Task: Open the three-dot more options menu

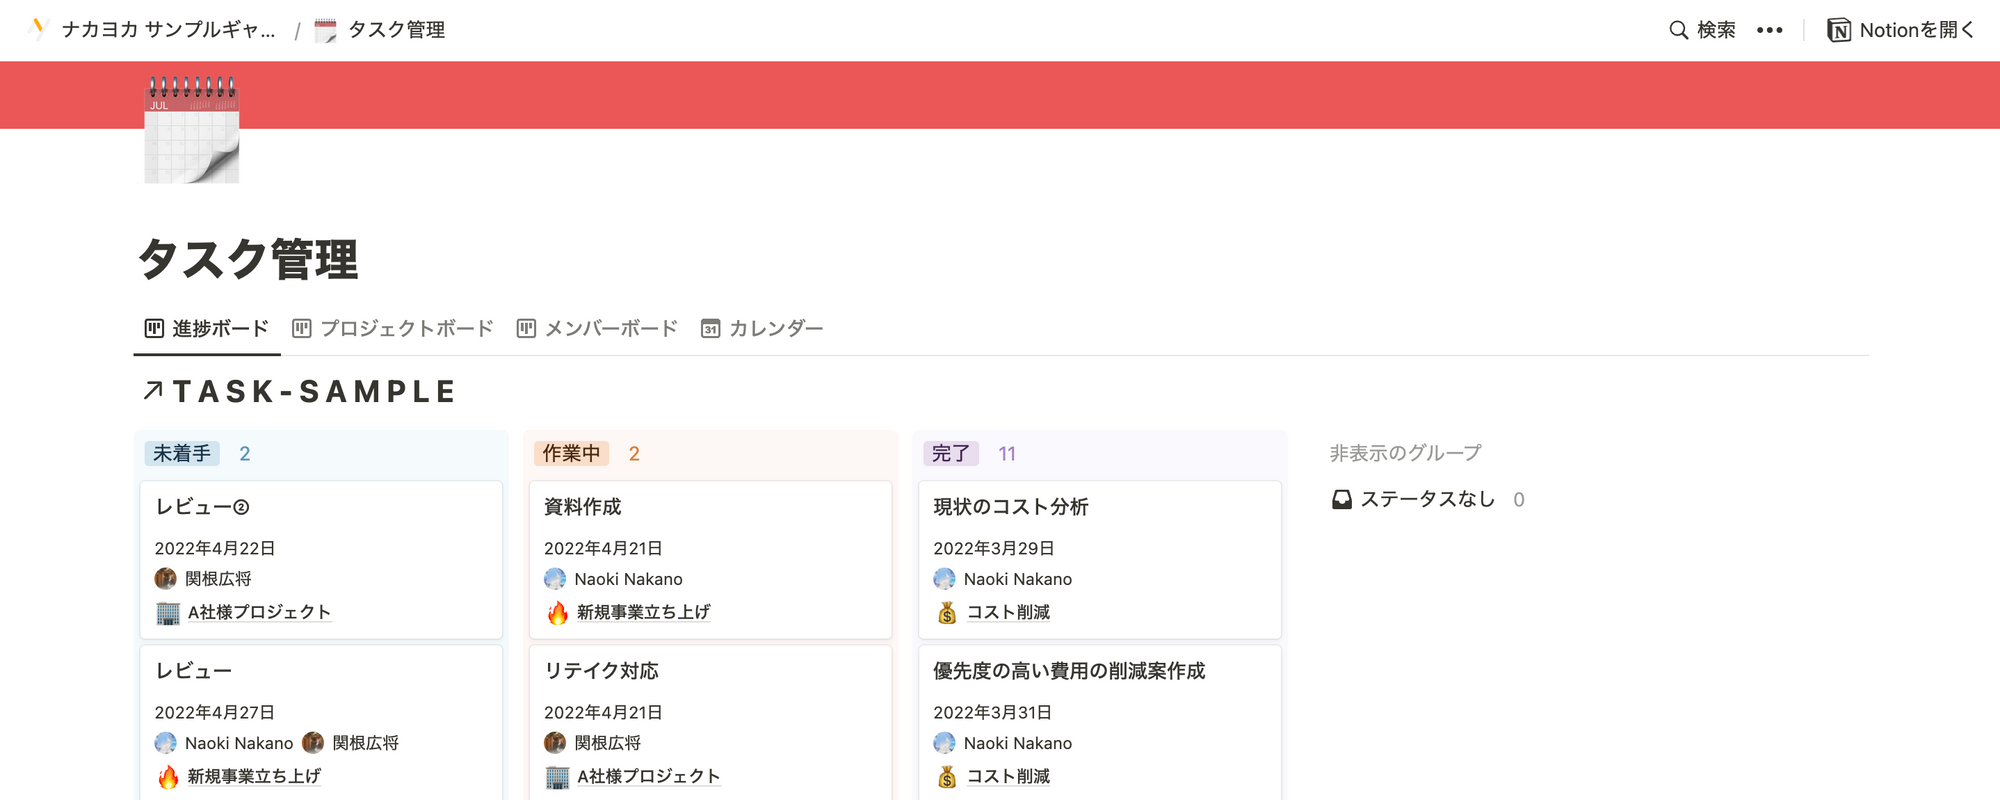Action: click(1769, 30)
